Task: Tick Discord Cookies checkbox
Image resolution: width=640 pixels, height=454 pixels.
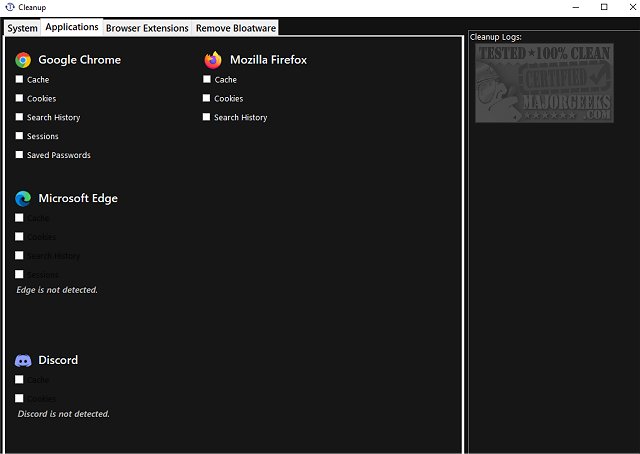Action: tap(19, 398)
